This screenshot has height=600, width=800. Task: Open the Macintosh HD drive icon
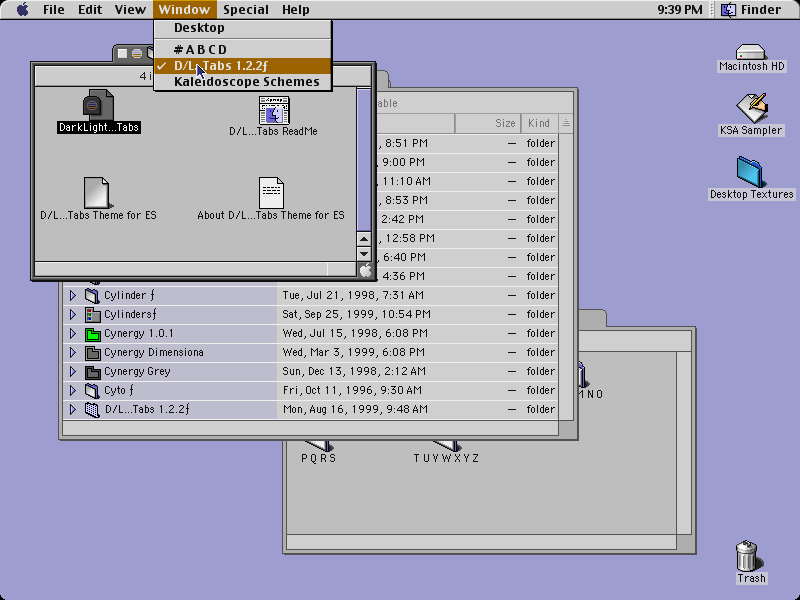(750, 52)
